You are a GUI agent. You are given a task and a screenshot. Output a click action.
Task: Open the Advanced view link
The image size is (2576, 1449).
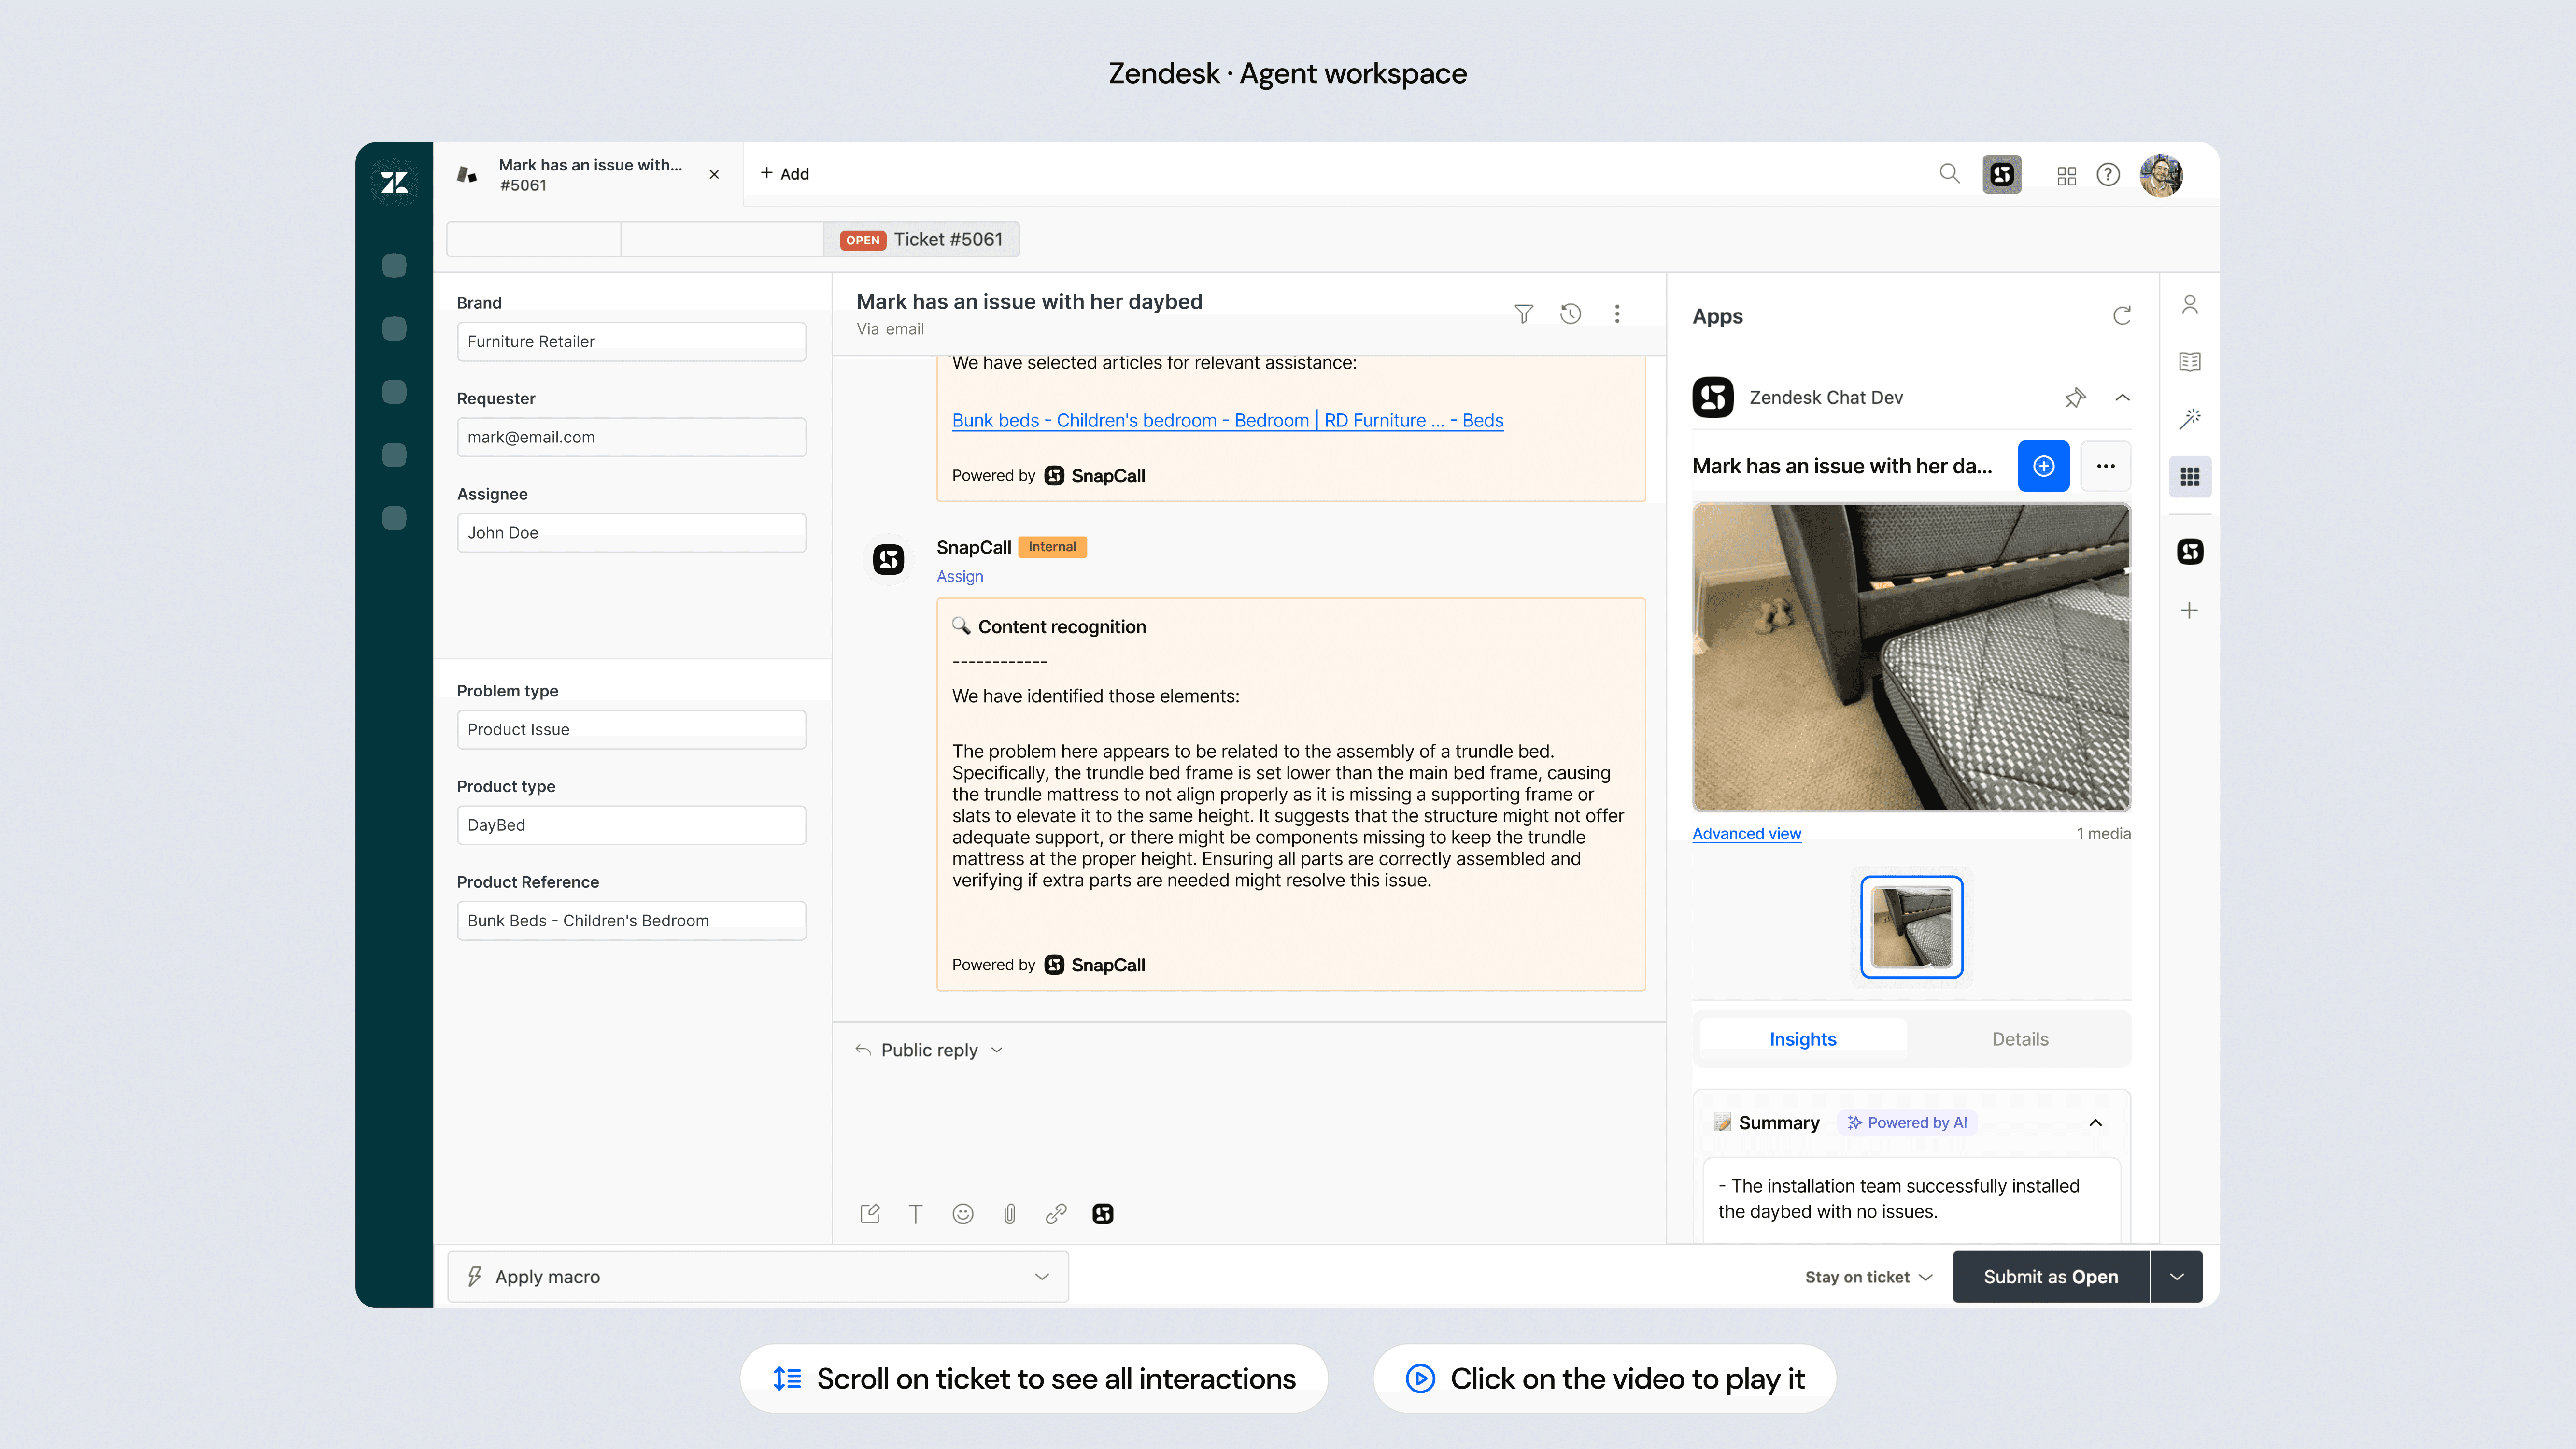tap(1746, 834)
